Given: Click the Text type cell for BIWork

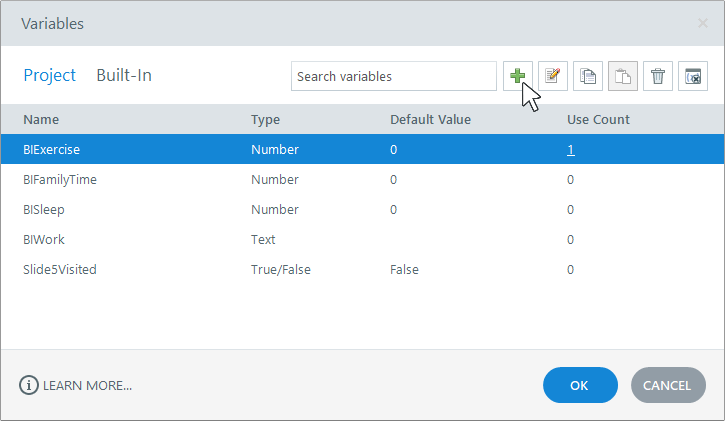Looking at the screenshot, I should pos(263,239).
